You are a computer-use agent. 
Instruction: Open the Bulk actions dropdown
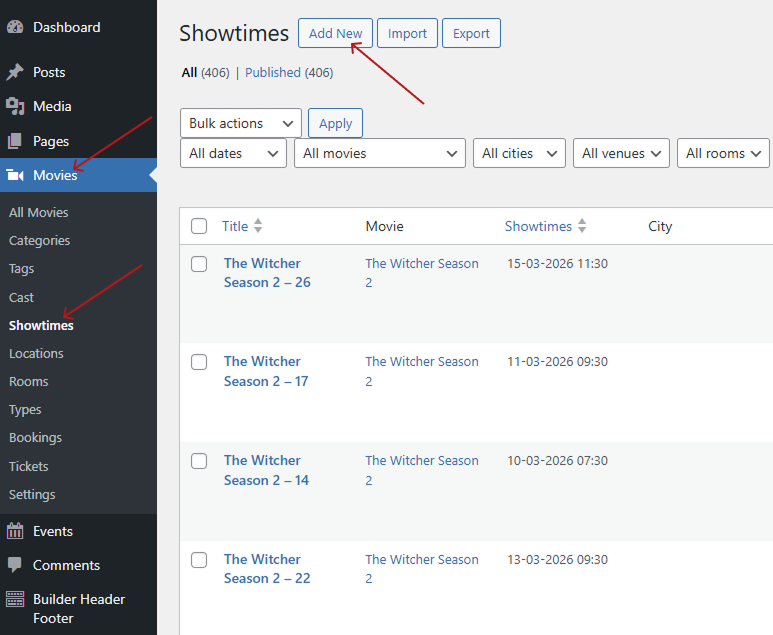[241, 123]
